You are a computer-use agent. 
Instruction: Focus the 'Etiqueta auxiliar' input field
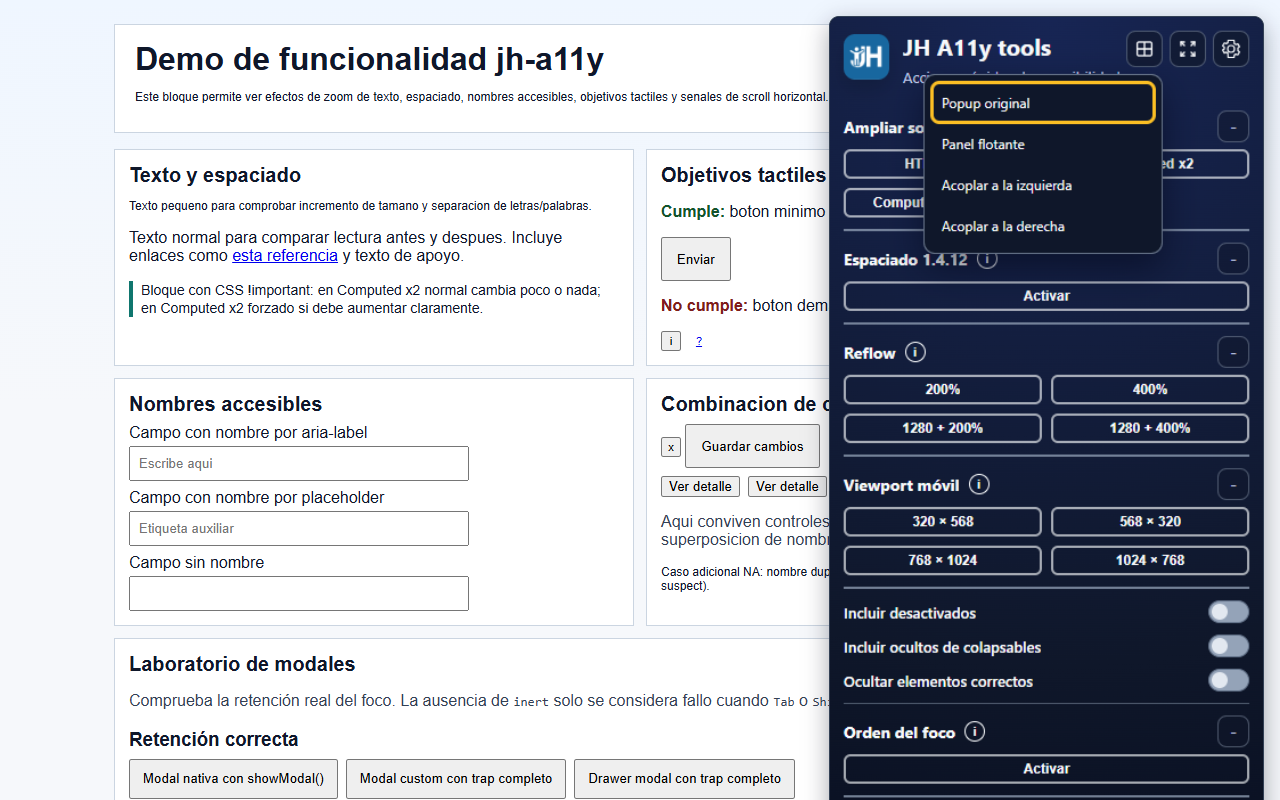299,528
